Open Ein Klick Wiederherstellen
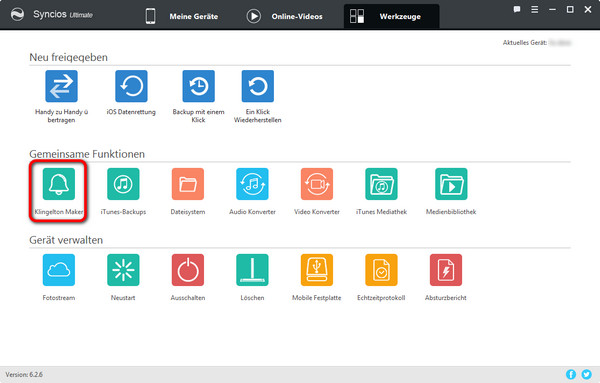The height and width of the screenshot is (383, 600). 258,86
